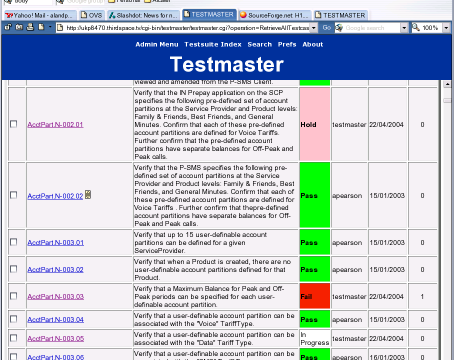Open test case AcctPartN-003.05
This screenshot has height=360, width=454.
tap(56, 339)
